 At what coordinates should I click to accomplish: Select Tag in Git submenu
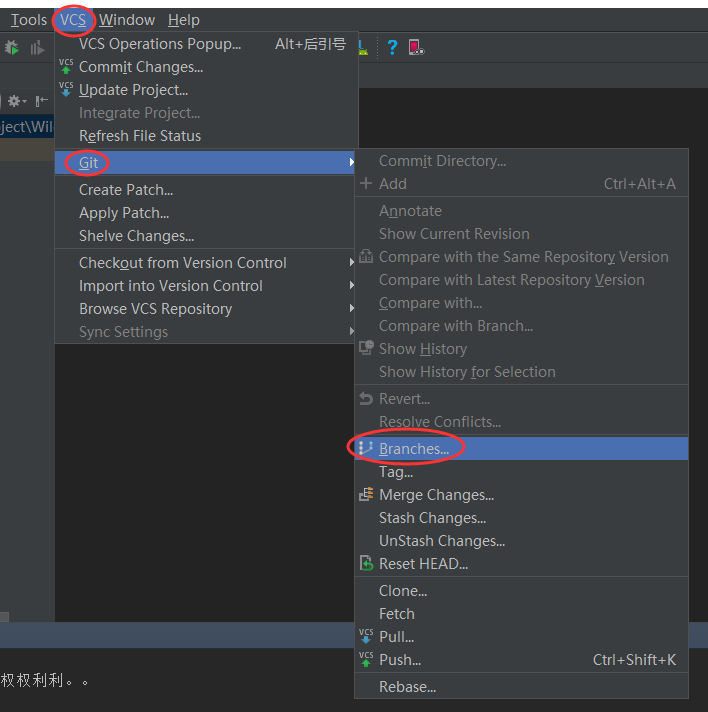click(521, 472)
